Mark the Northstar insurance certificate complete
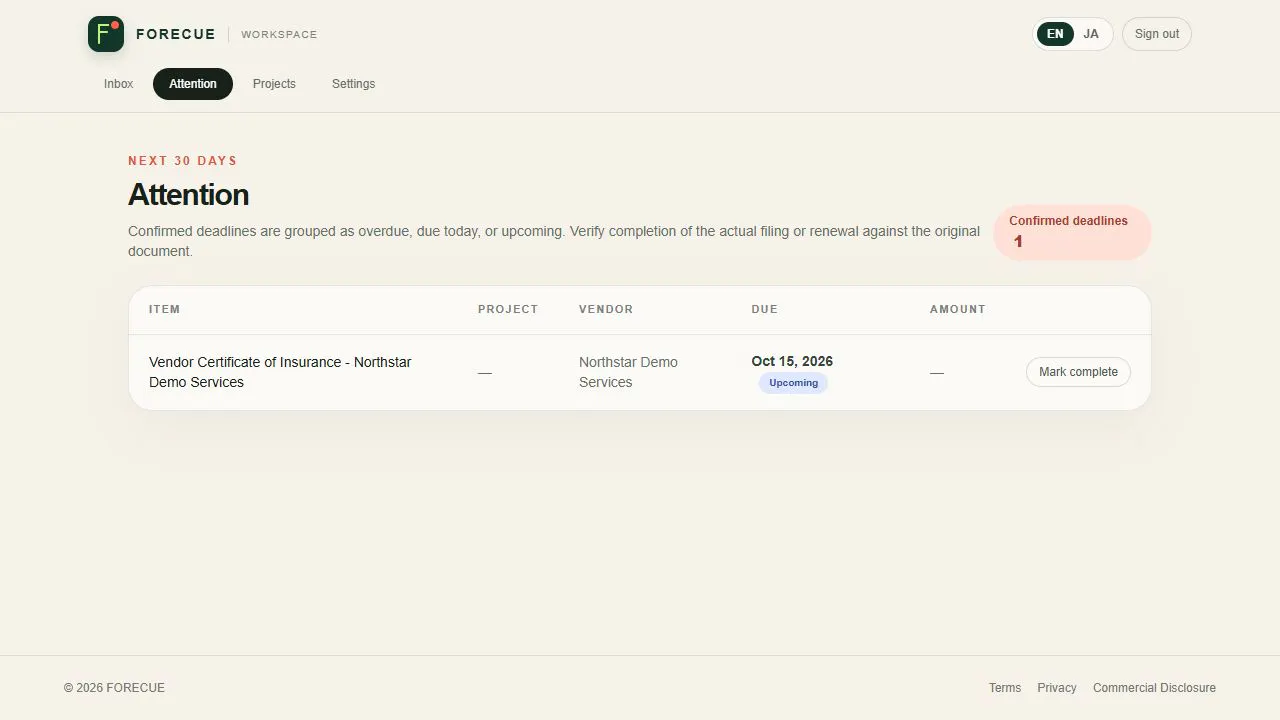 tap(1078, 372)
